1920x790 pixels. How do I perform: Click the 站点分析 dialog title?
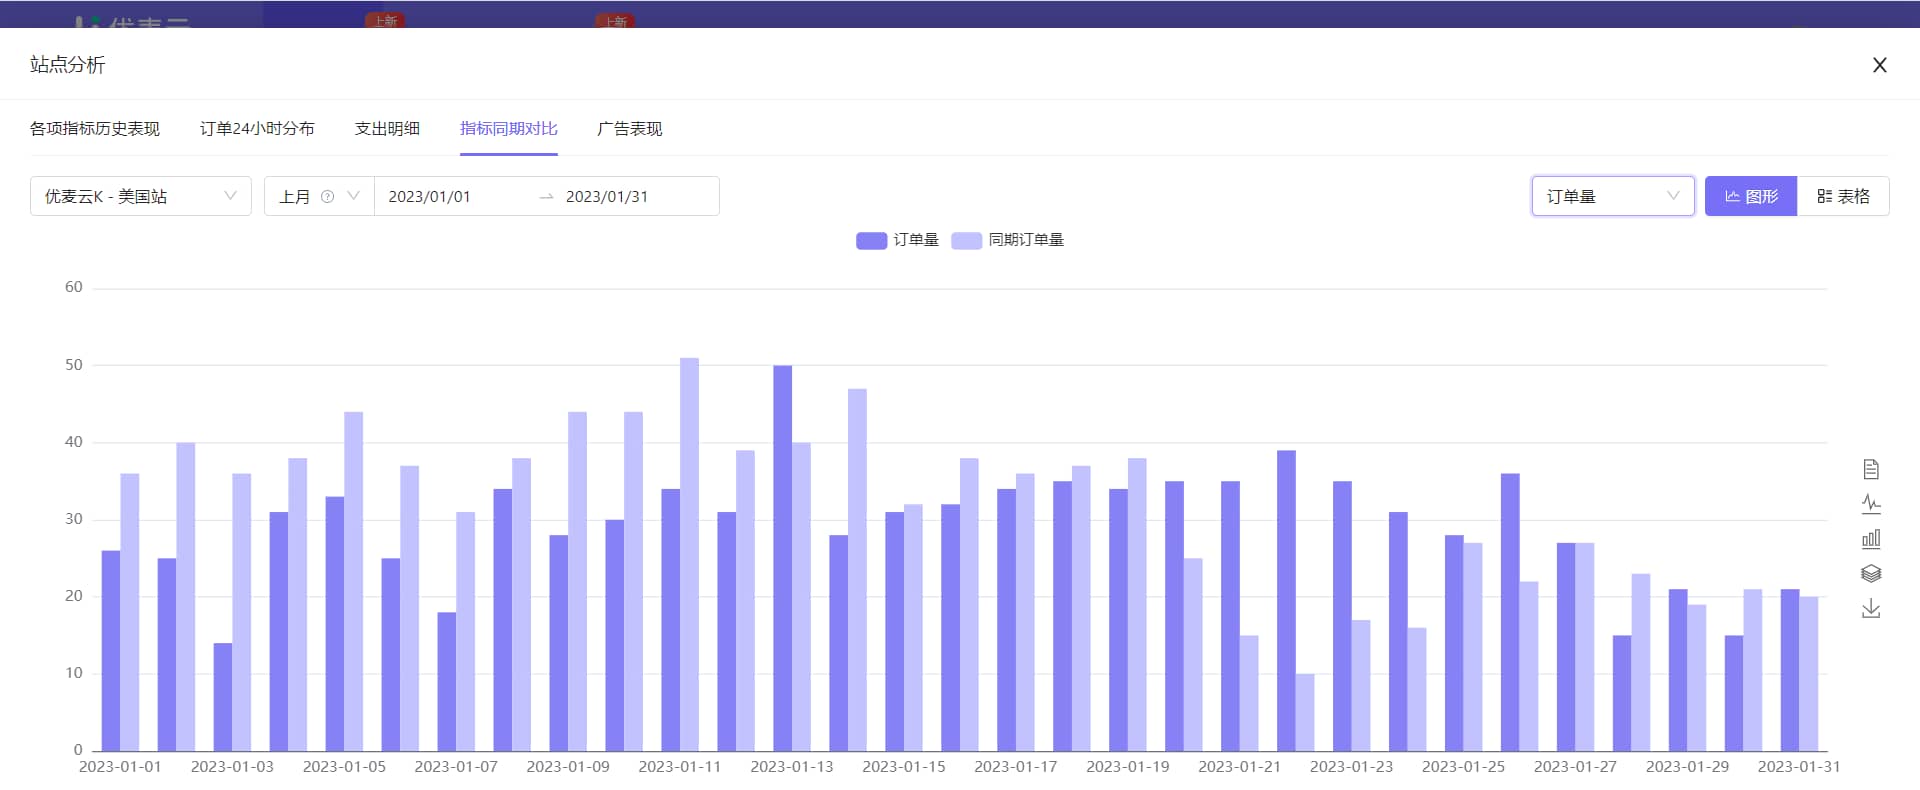click(x=68, y=65)
